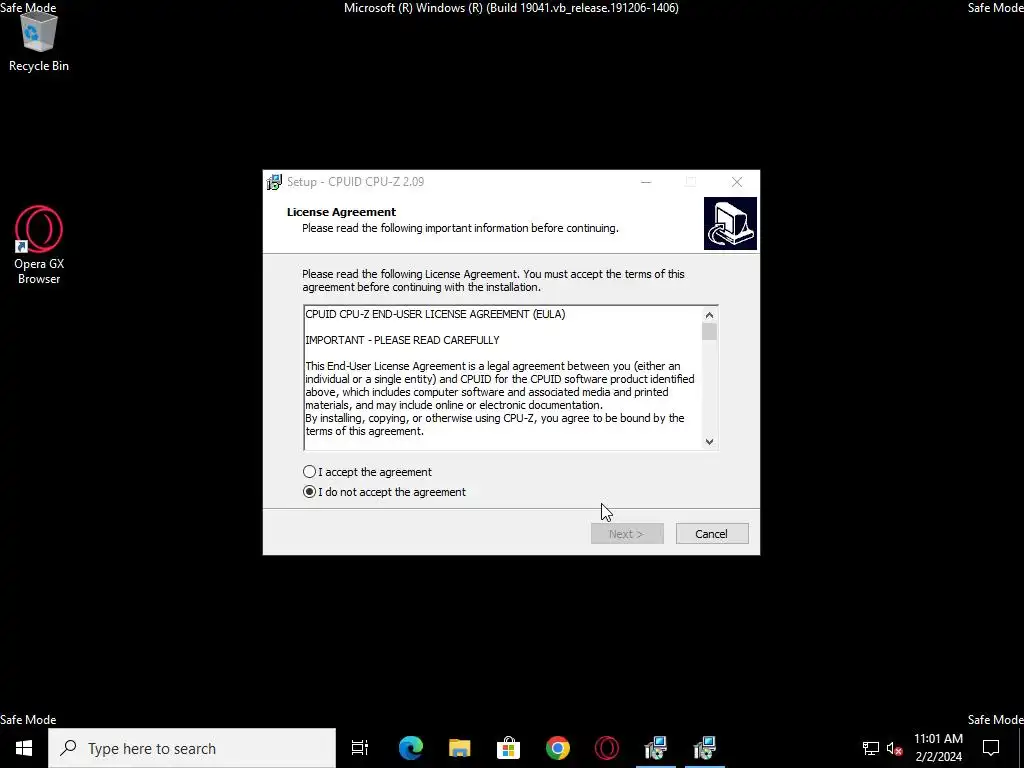Open the notification center icon

pyautogui.click(x=991, y=748)
